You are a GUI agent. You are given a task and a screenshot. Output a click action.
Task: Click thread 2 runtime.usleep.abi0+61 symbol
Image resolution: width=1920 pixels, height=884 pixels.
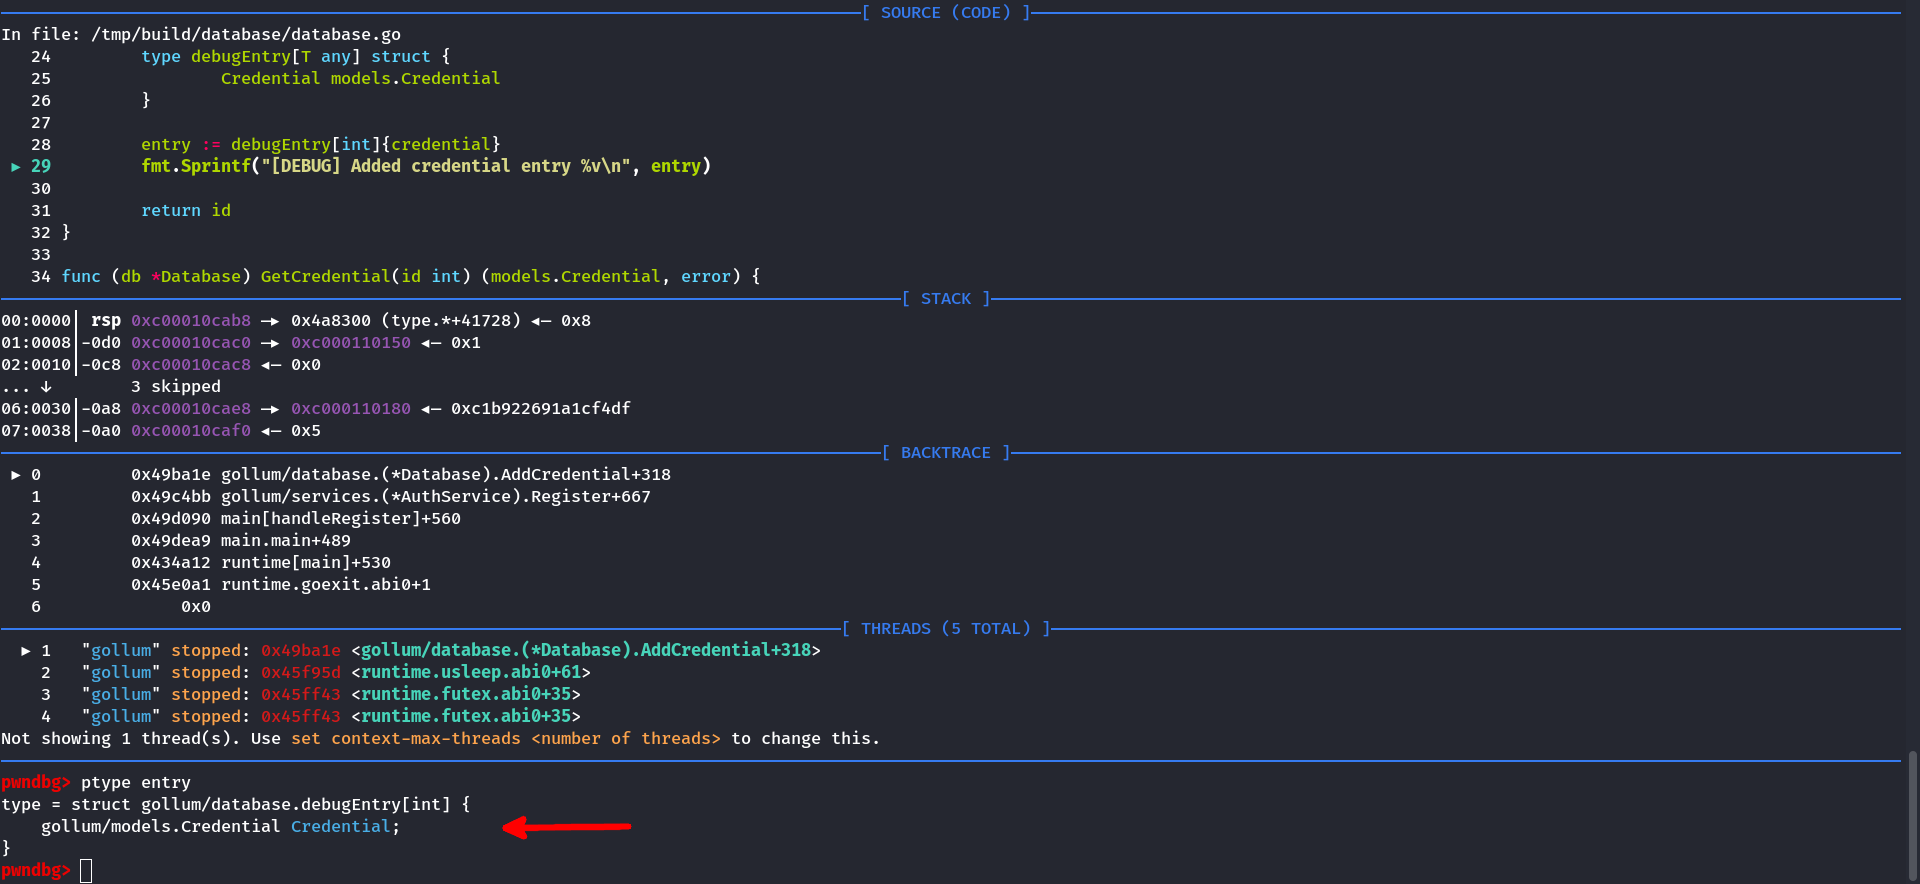[x=471, y=673]
